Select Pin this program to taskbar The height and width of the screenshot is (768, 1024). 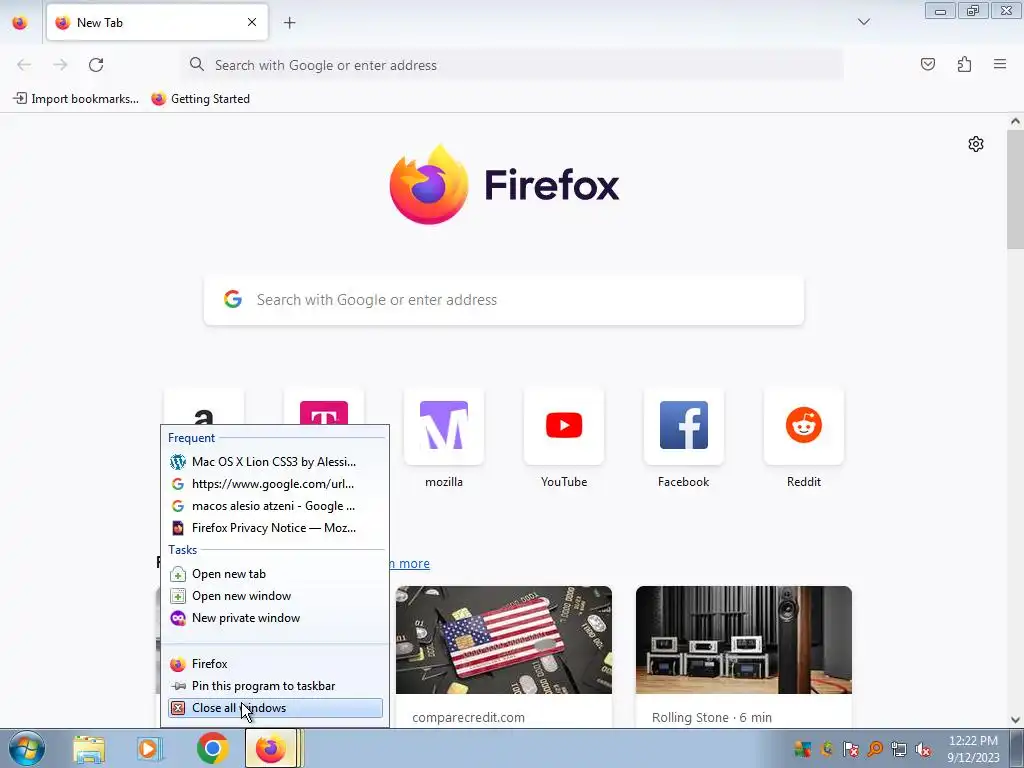tap(275, 686)
